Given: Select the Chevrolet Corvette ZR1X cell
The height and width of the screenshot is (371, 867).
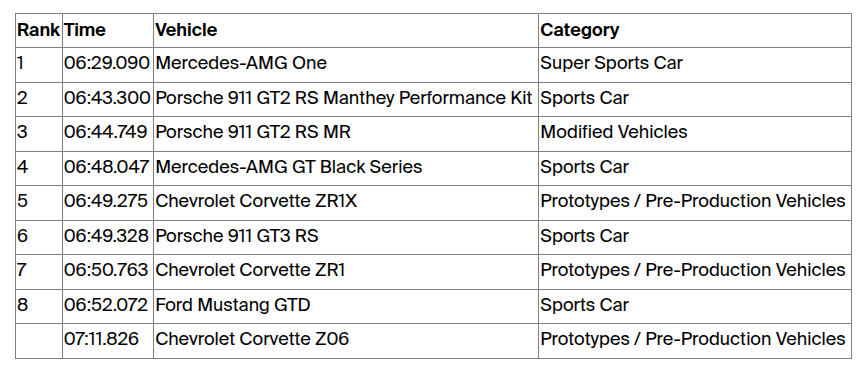Looking at the screenshot, I should click(x=346, y=203).
